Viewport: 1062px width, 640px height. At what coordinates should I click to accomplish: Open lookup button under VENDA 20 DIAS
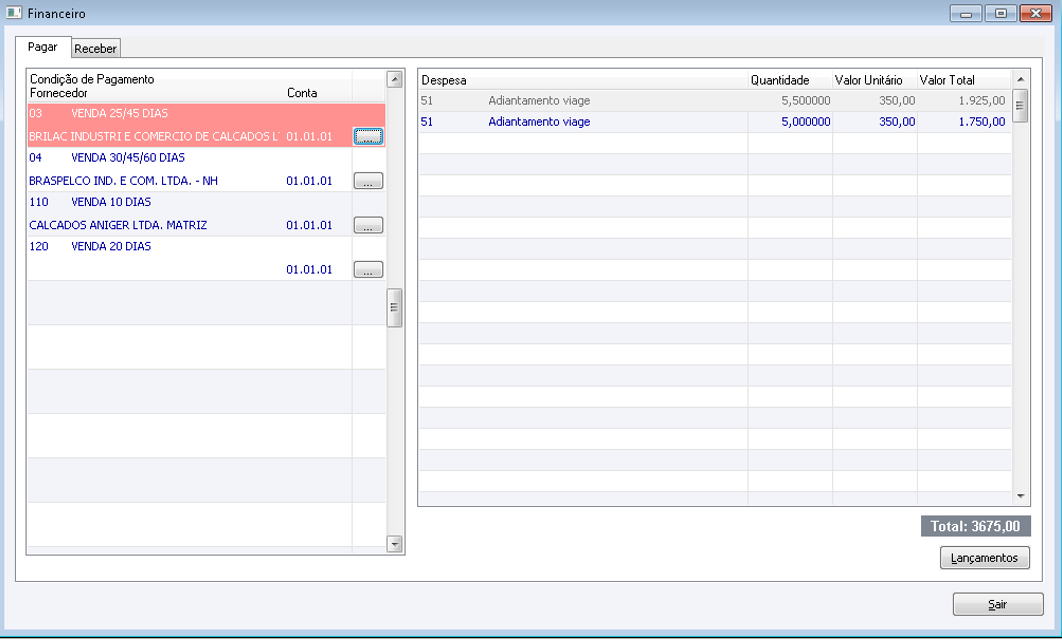point(368,270)
